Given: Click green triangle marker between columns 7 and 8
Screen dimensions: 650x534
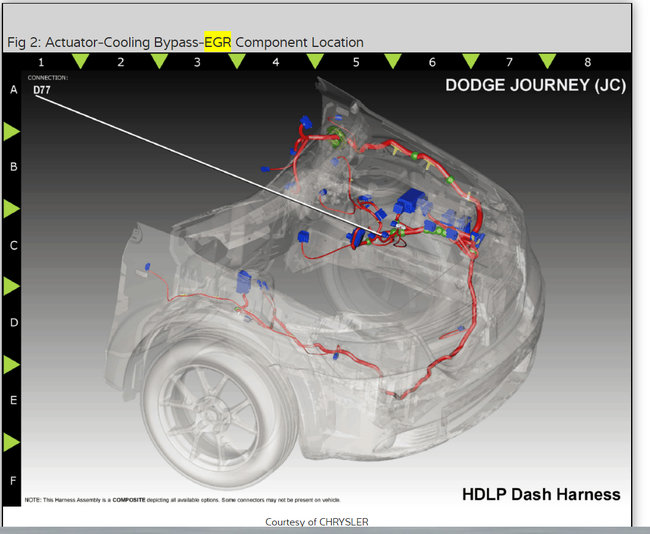Looking at the screenshot, I should [548, 61].
